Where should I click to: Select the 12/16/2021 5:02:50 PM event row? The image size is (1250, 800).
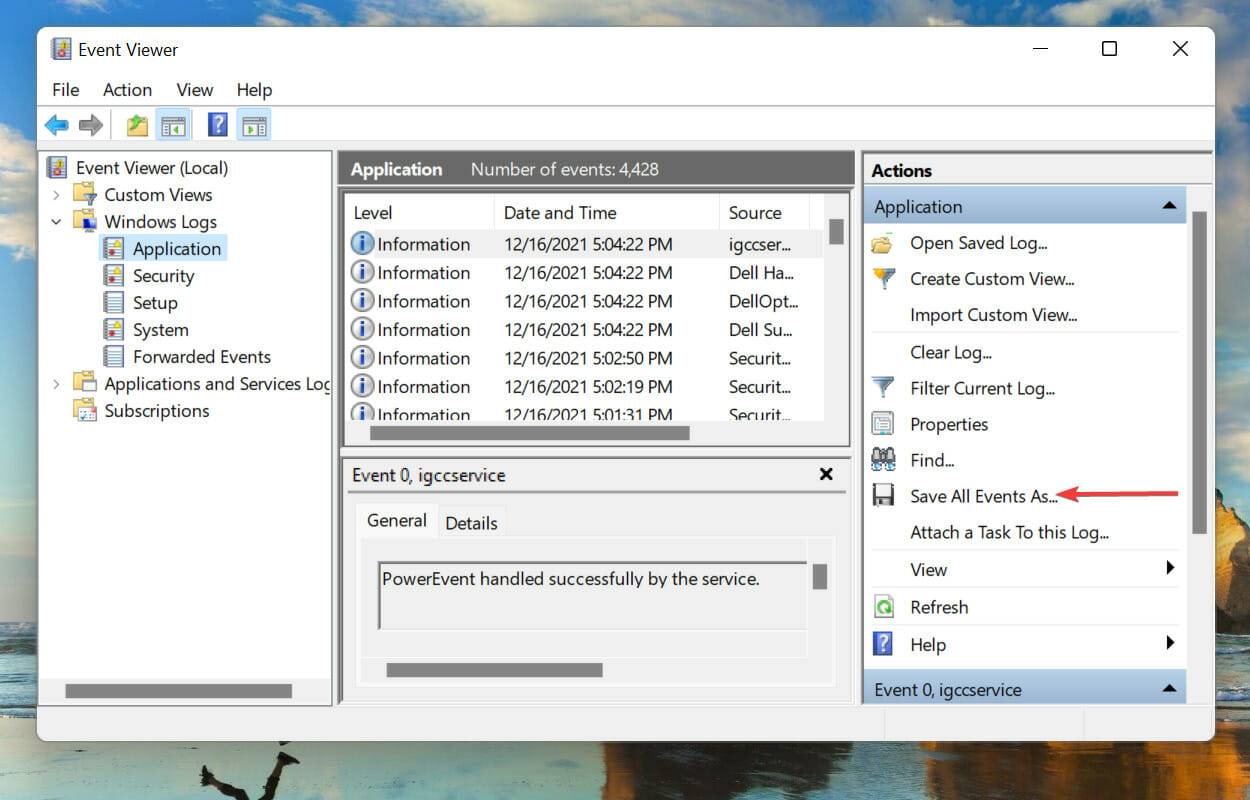pyautogui.click(x=584, y=358)
